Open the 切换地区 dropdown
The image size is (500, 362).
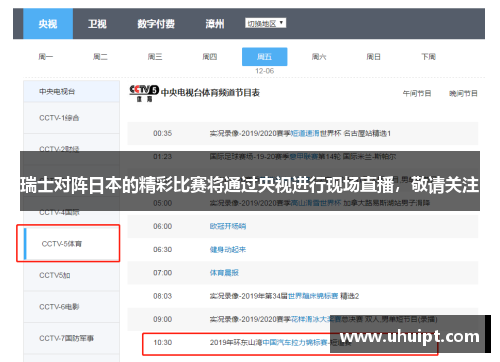(266, 23)
